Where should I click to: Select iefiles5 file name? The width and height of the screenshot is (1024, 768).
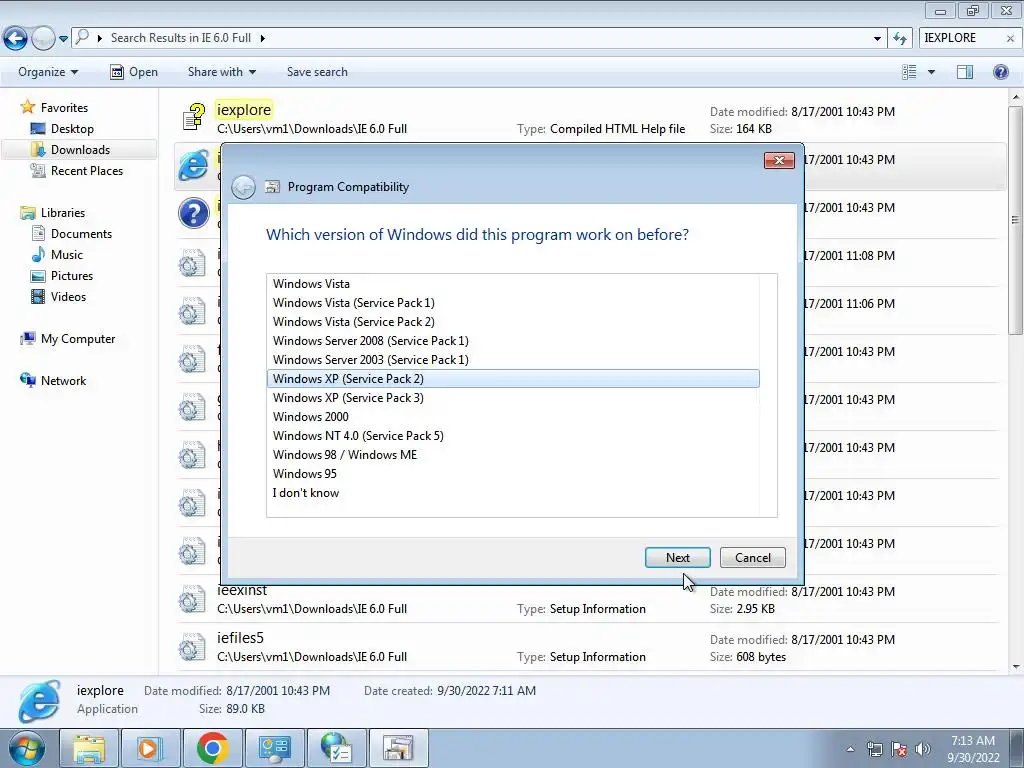tap(240, 637)
